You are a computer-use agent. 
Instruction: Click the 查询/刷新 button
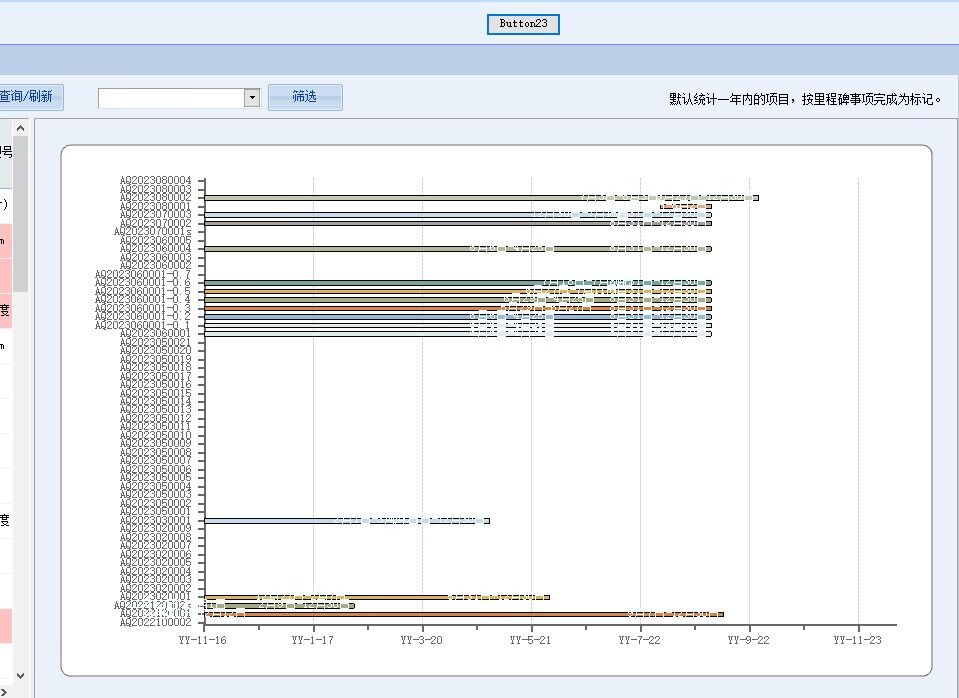click(x=31, y=97)
